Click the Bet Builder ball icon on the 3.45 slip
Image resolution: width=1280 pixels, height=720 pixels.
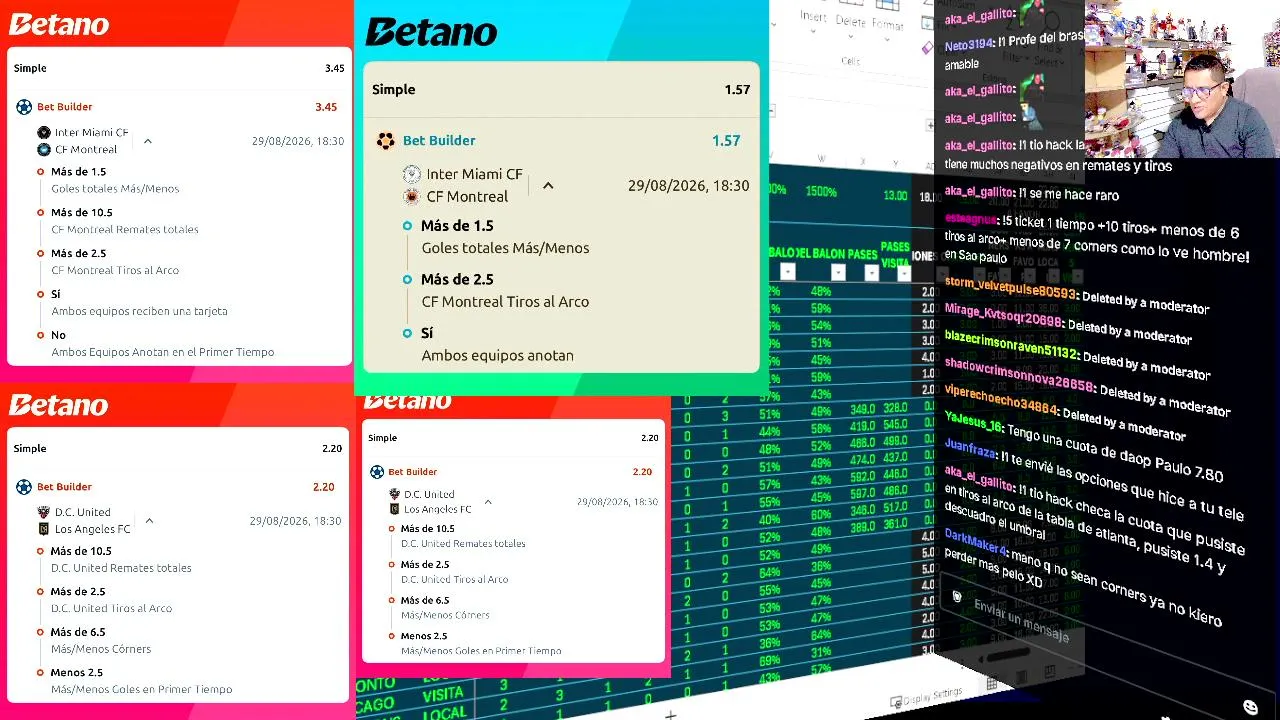24,107
